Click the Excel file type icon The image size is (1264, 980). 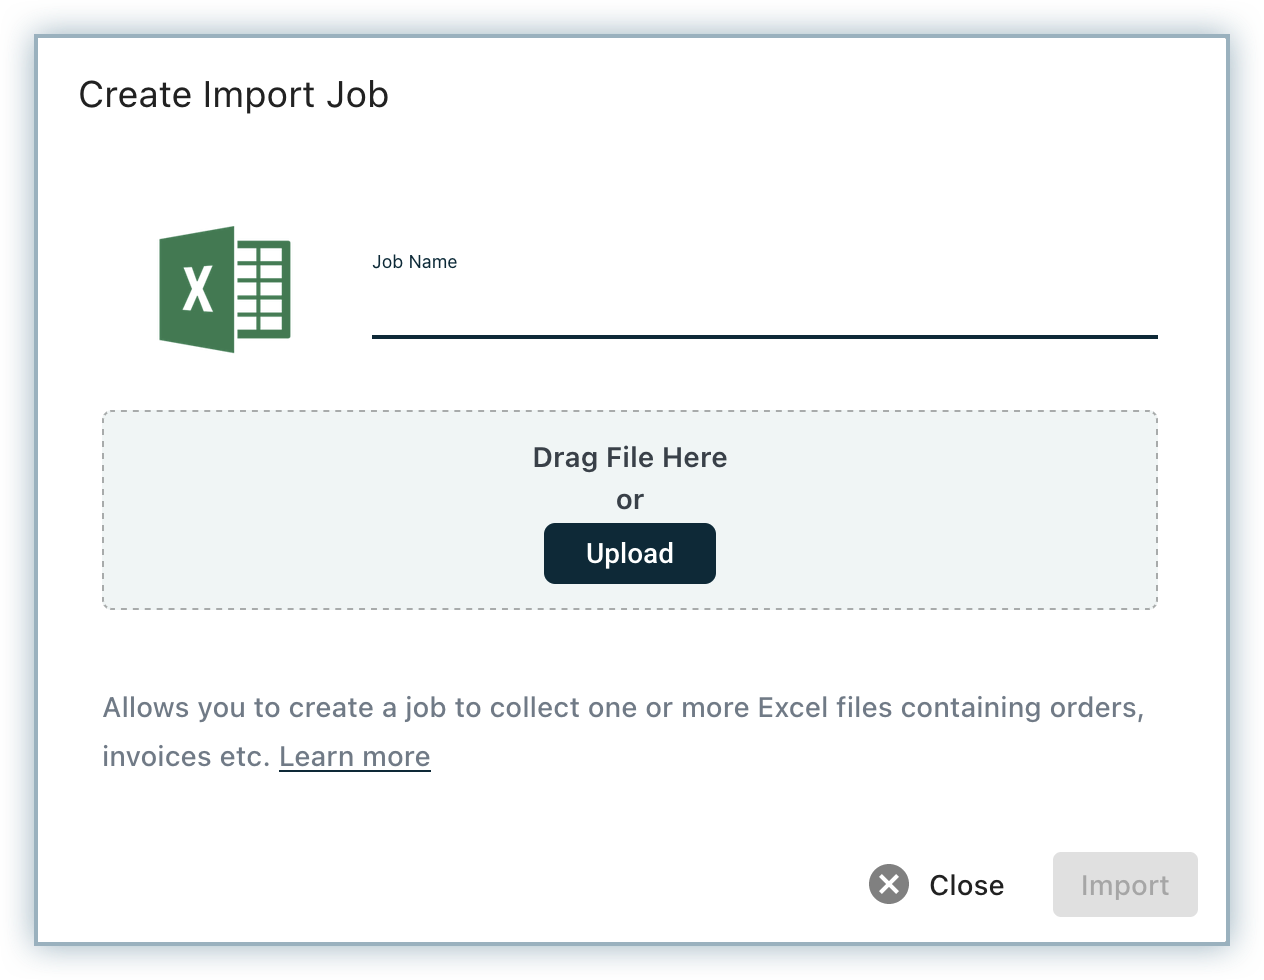pyautogui.click(x=224, y=289)
